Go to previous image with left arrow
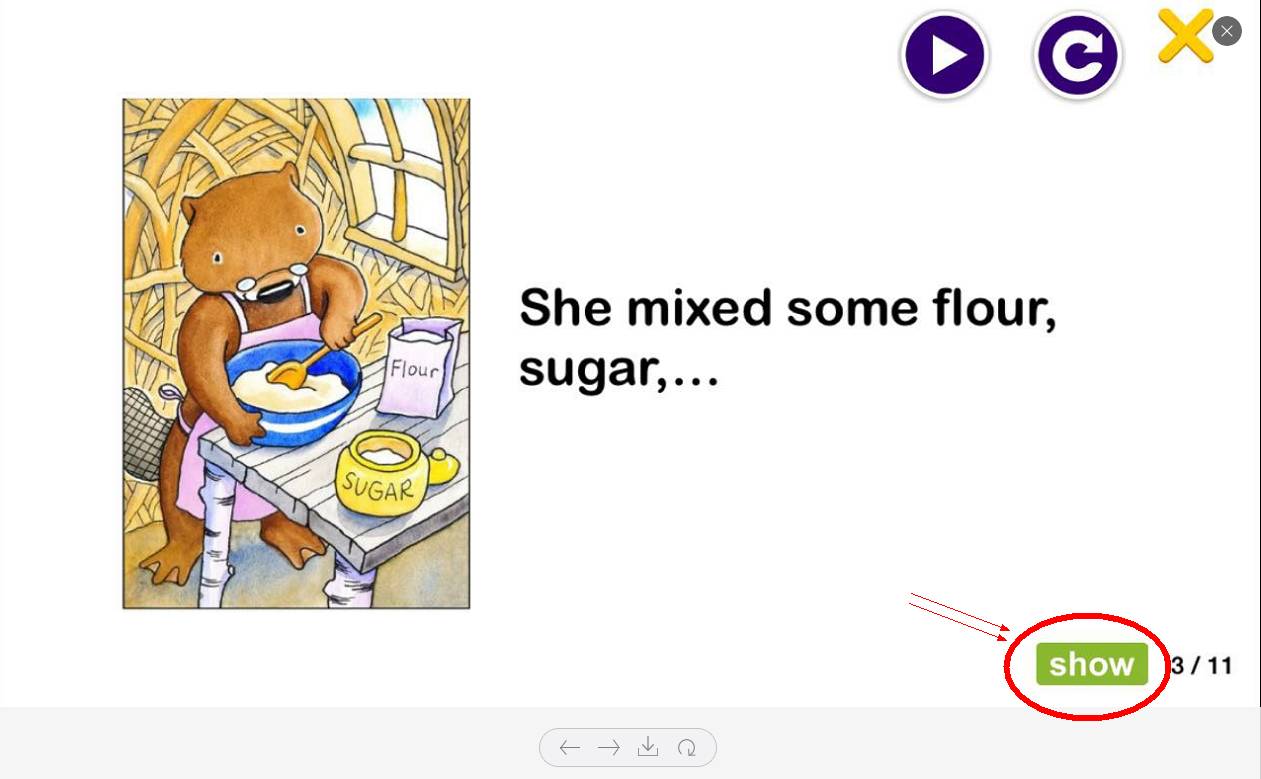The image size is (1261, 779). click(x=570, y=747)
